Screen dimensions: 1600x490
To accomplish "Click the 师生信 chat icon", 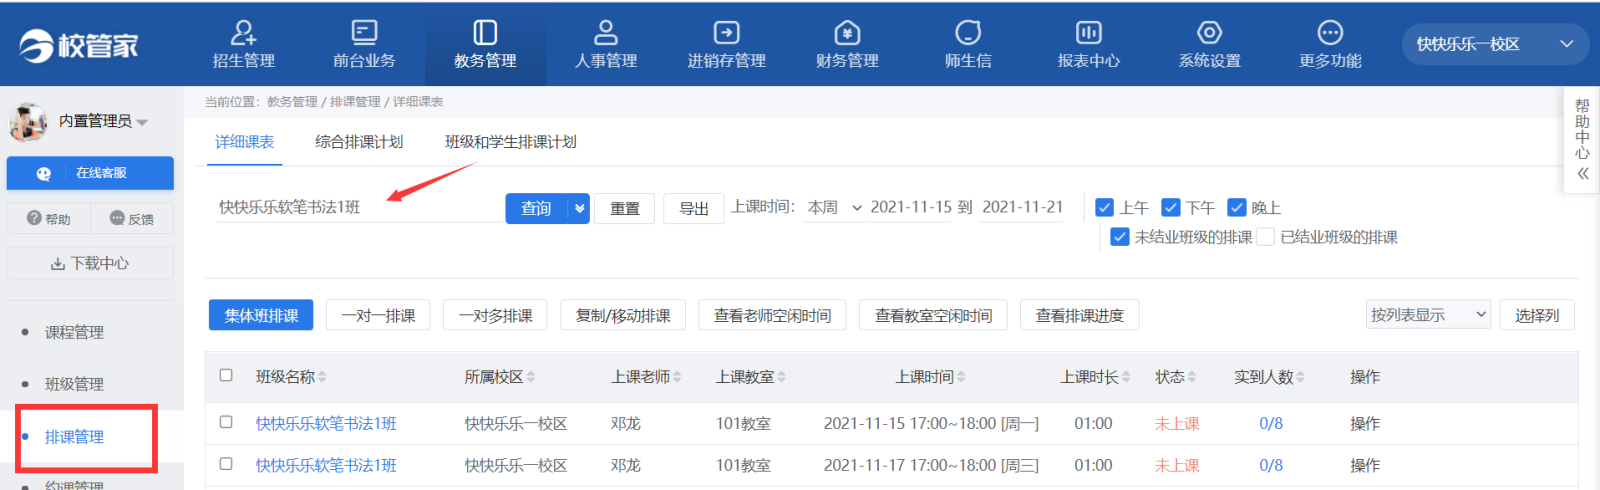I will click(x=967, y=33).
